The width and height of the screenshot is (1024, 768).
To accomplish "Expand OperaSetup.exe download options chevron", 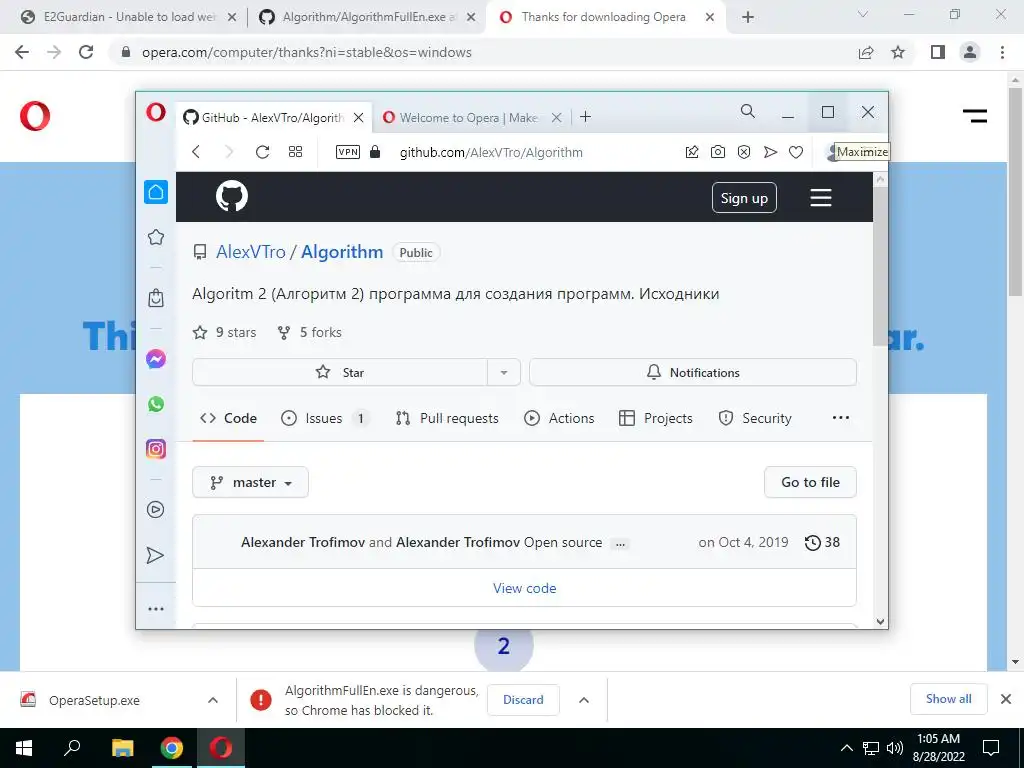I will click(213, 700).
